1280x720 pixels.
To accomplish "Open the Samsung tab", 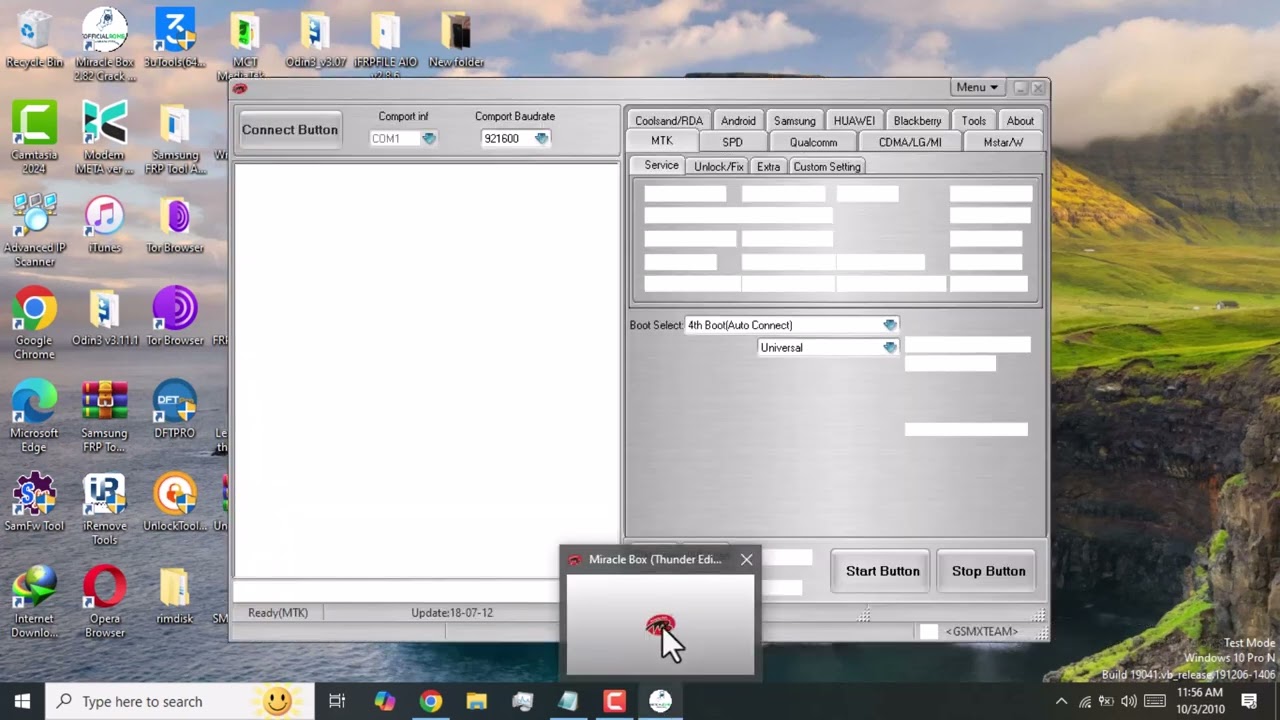I will tap(795, 120).
